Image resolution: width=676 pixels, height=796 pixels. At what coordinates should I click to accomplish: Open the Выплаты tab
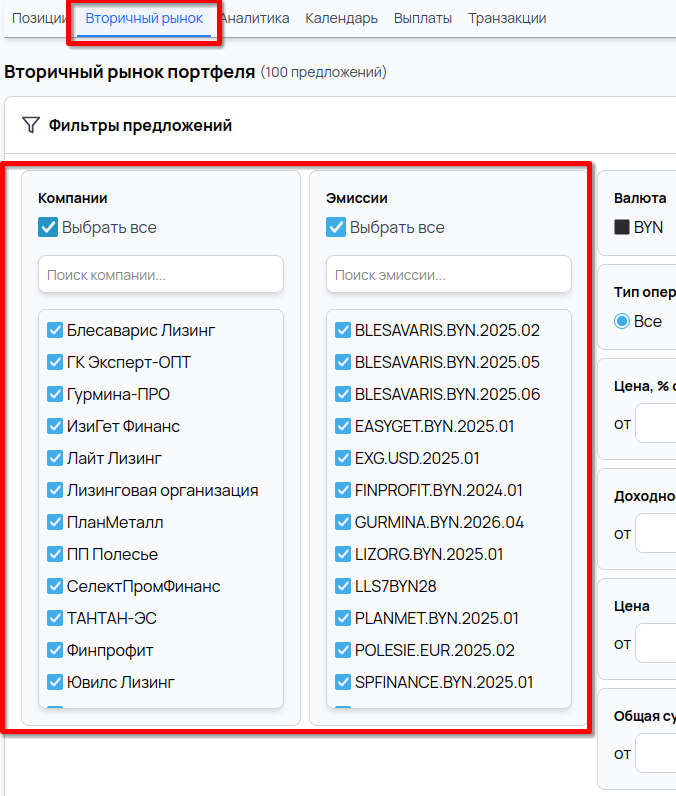[x=422, y=18]
